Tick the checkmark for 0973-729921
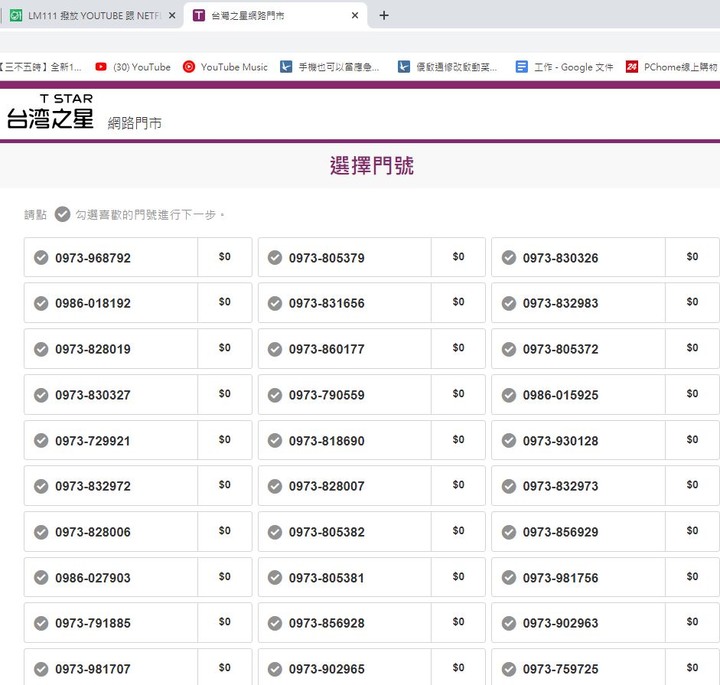This screenshot has width=720, height=685. point(41,441)
